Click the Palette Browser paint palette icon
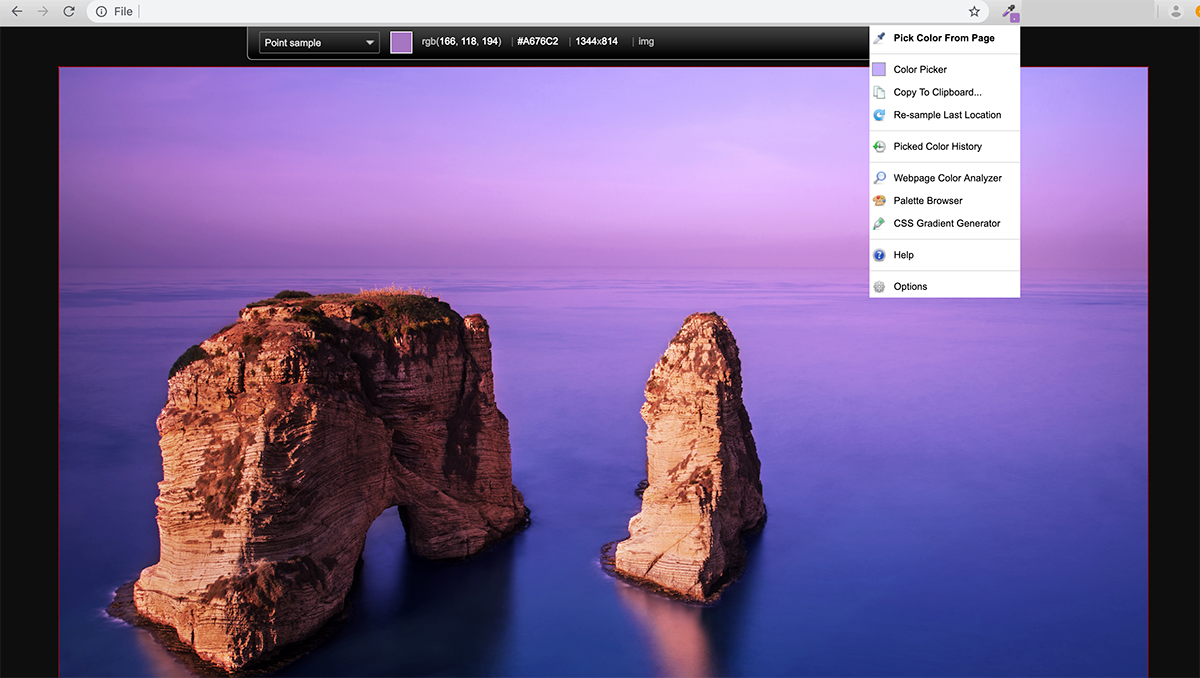The image size is (1200, 678). tap(881, 200)
